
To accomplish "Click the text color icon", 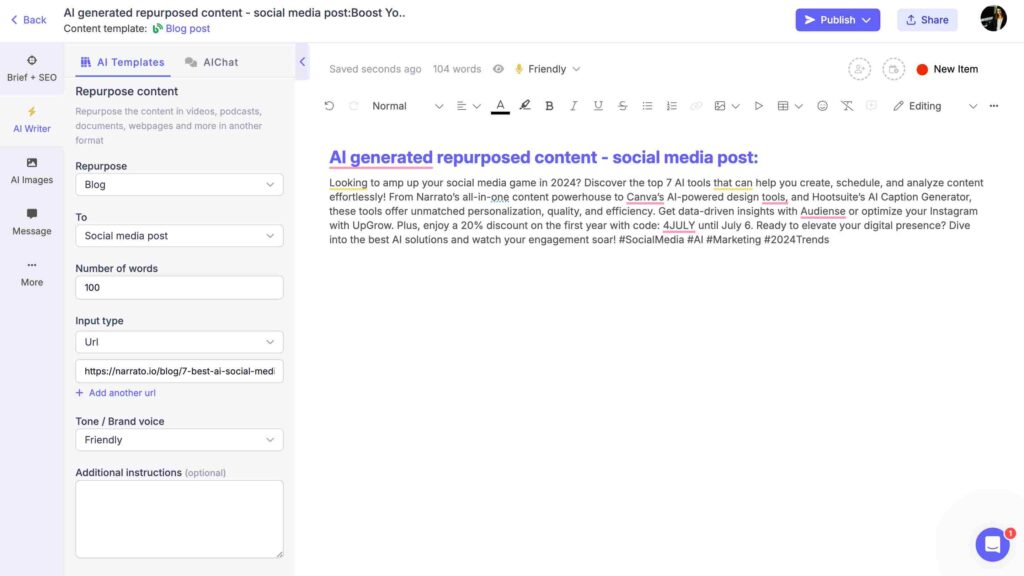I will [500, 106].
